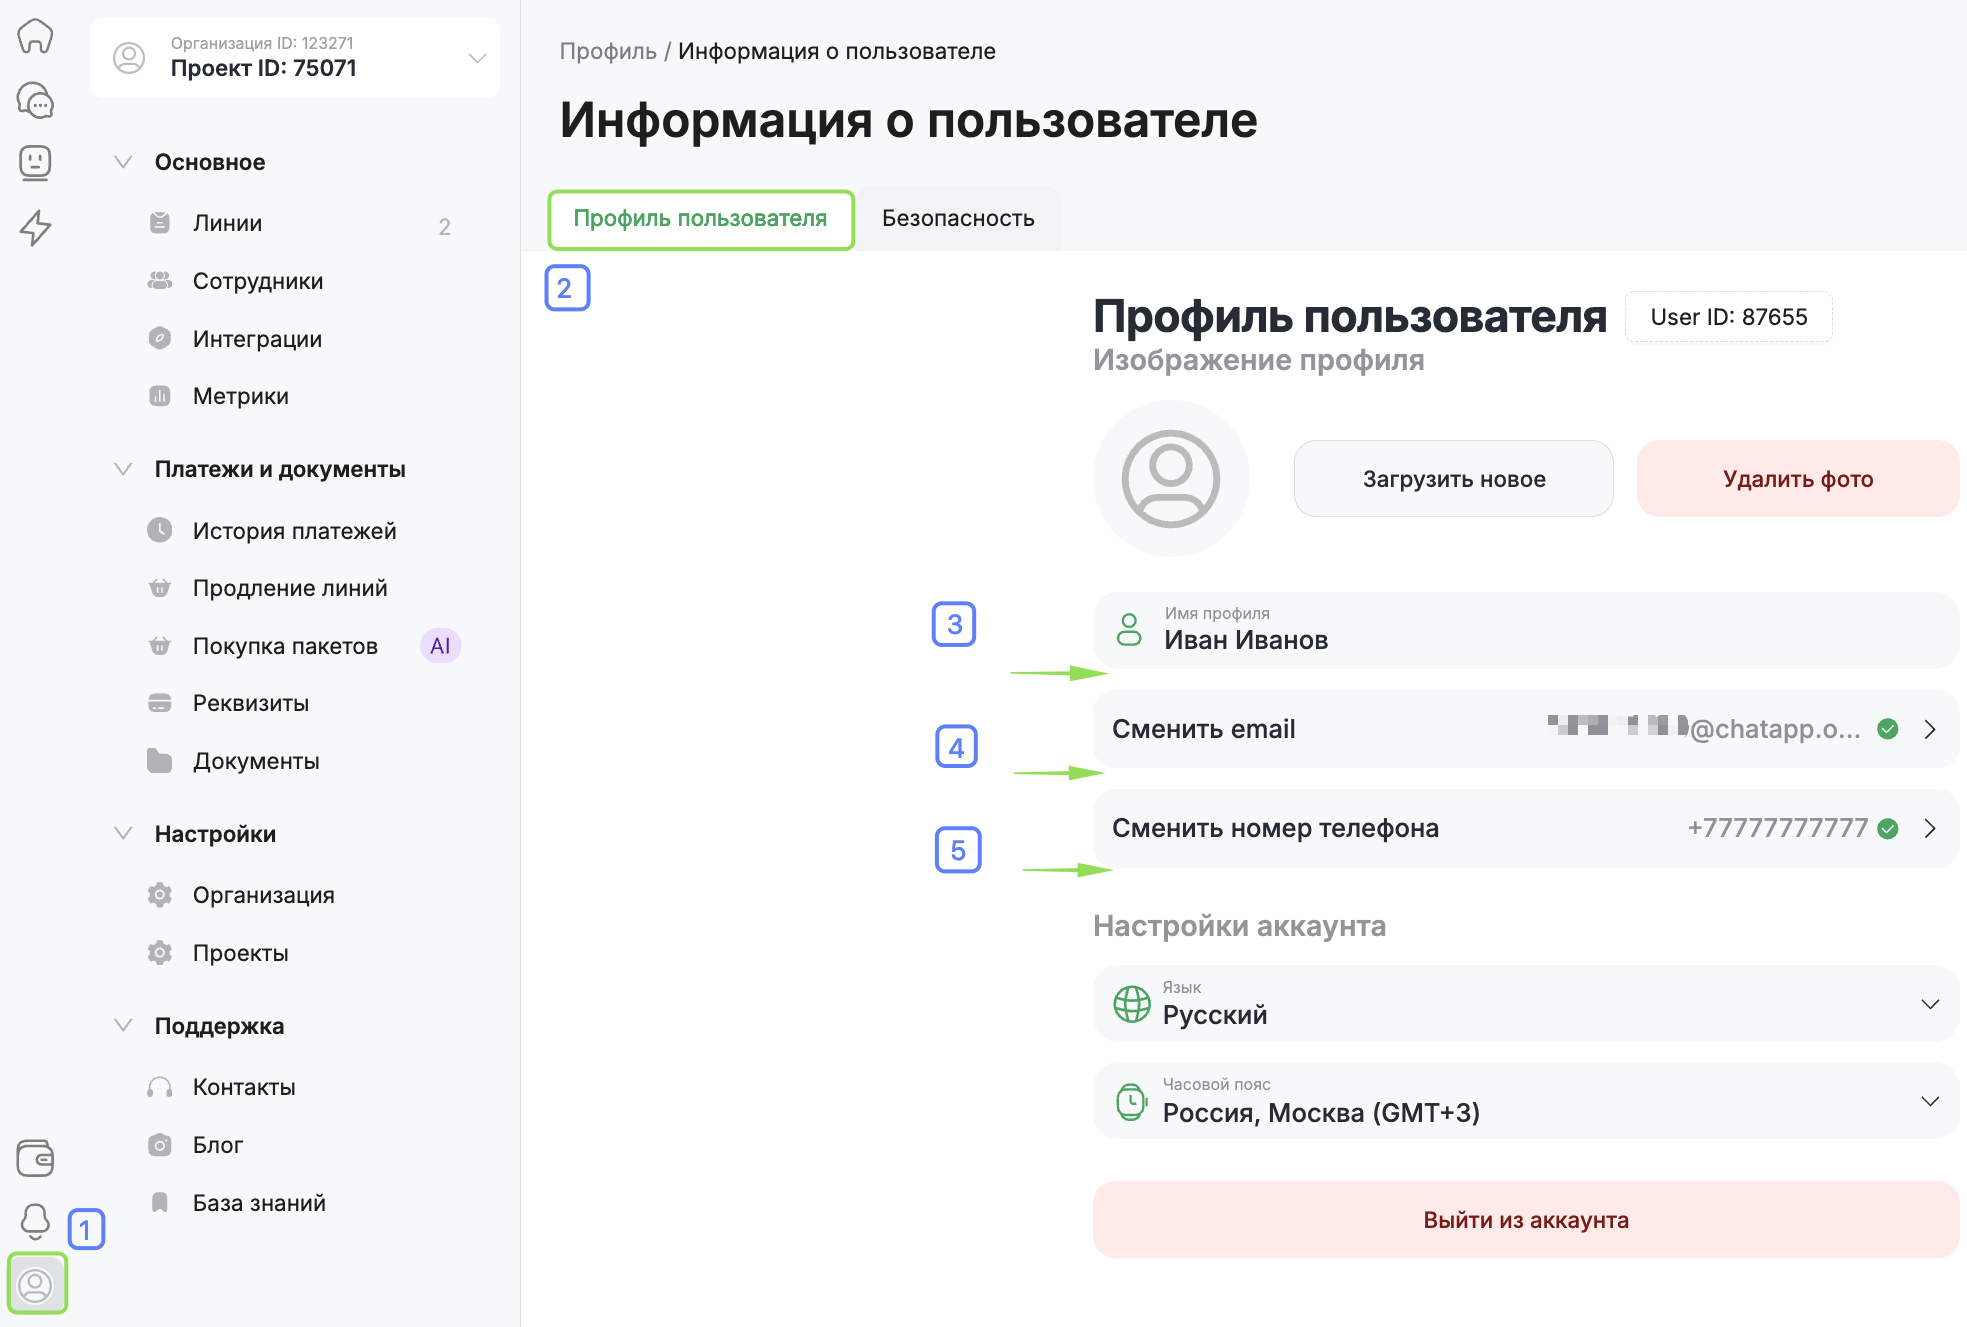The image size is (1967, 1327).
Task: Select the Профиль пользователя tab
Action: (x=700, y=218)
